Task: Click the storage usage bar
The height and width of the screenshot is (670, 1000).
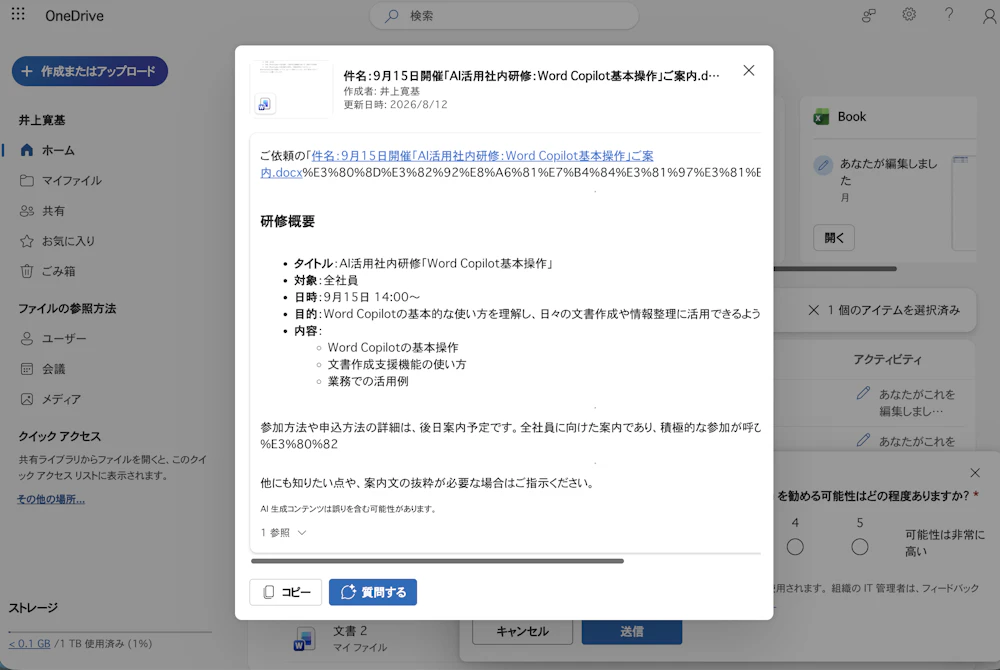Action: pos(110,632)
